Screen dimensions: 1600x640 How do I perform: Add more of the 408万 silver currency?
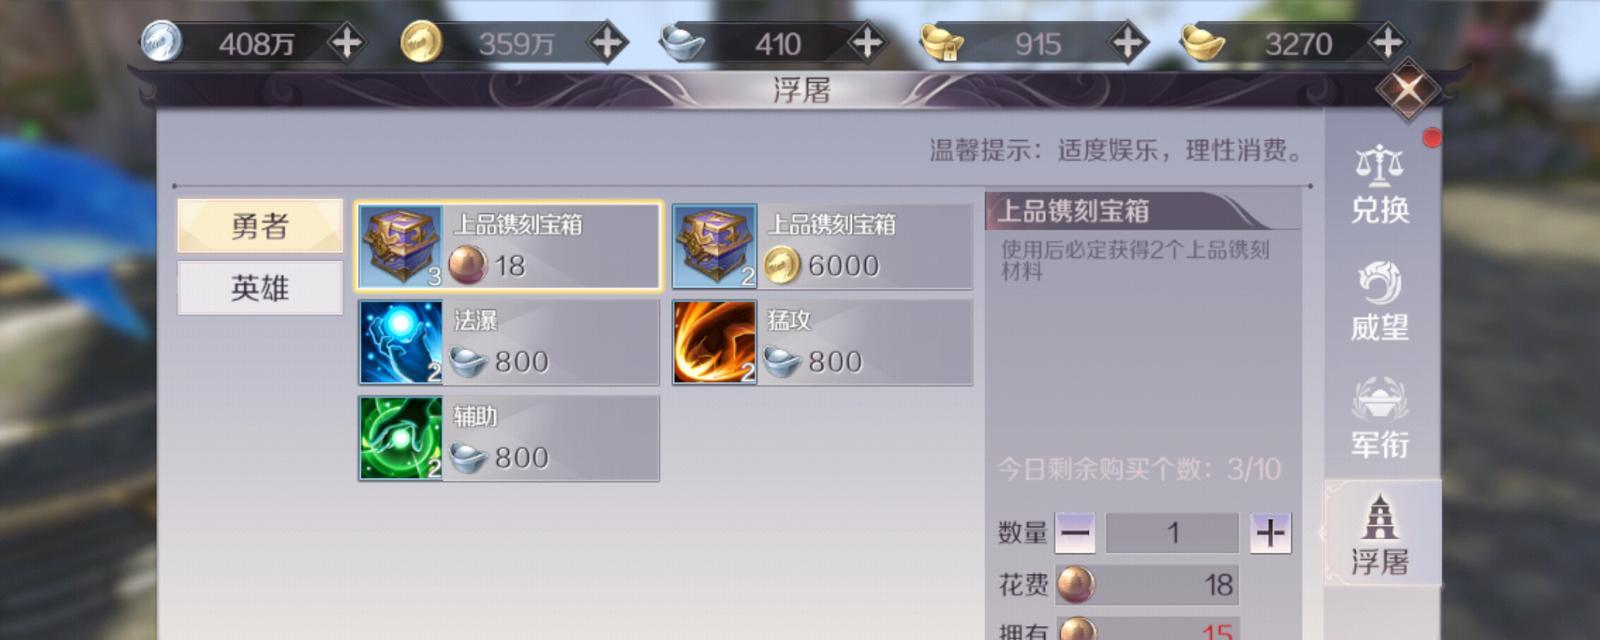coord(346,43)
